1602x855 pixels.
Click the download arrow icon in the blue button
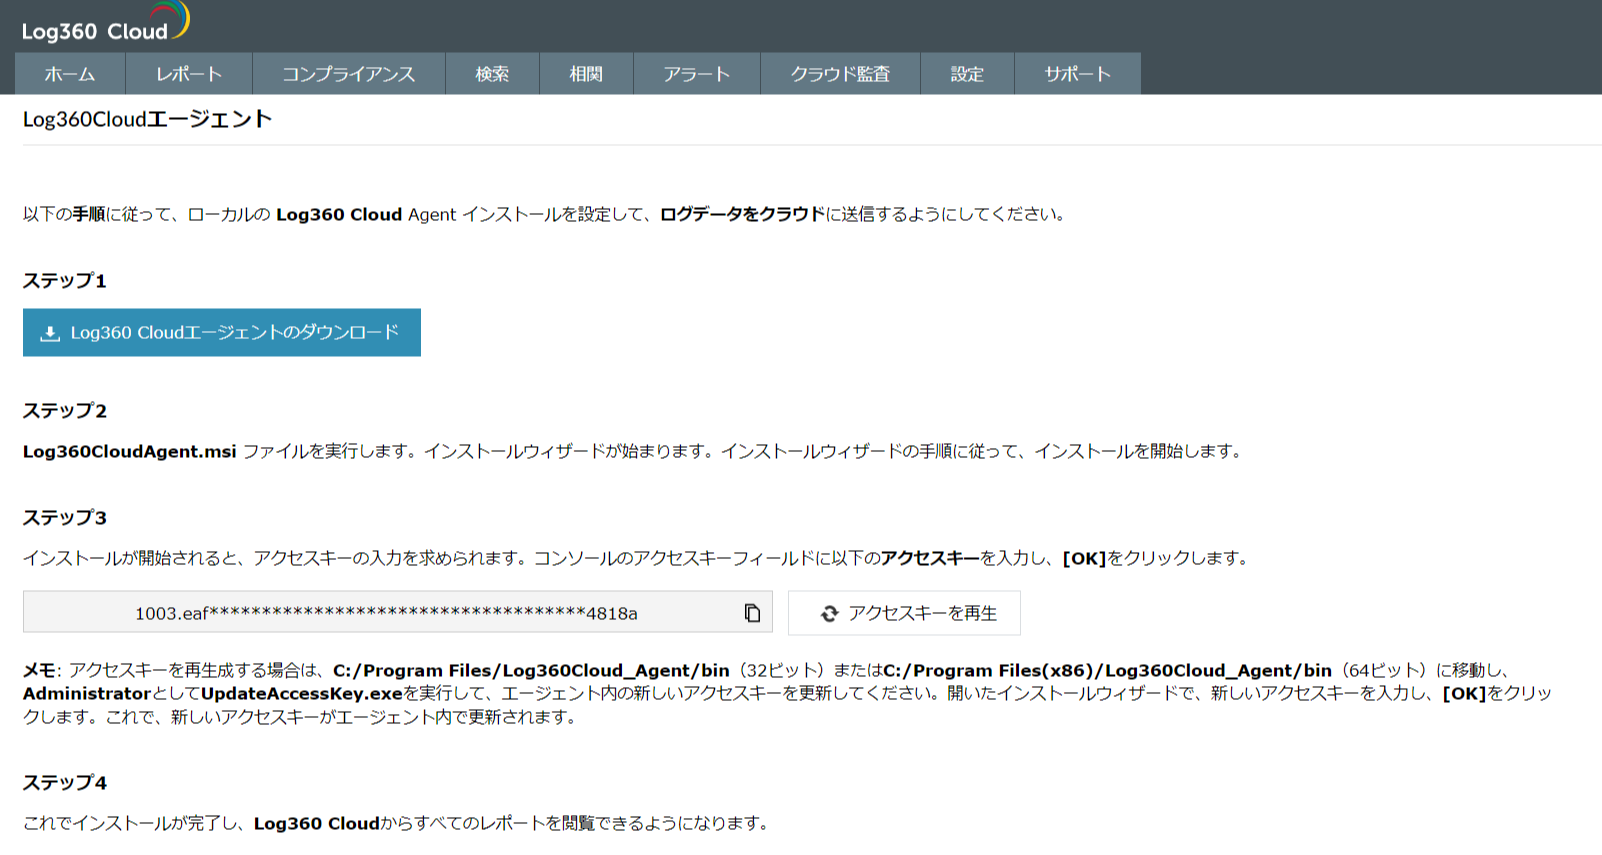50,333
